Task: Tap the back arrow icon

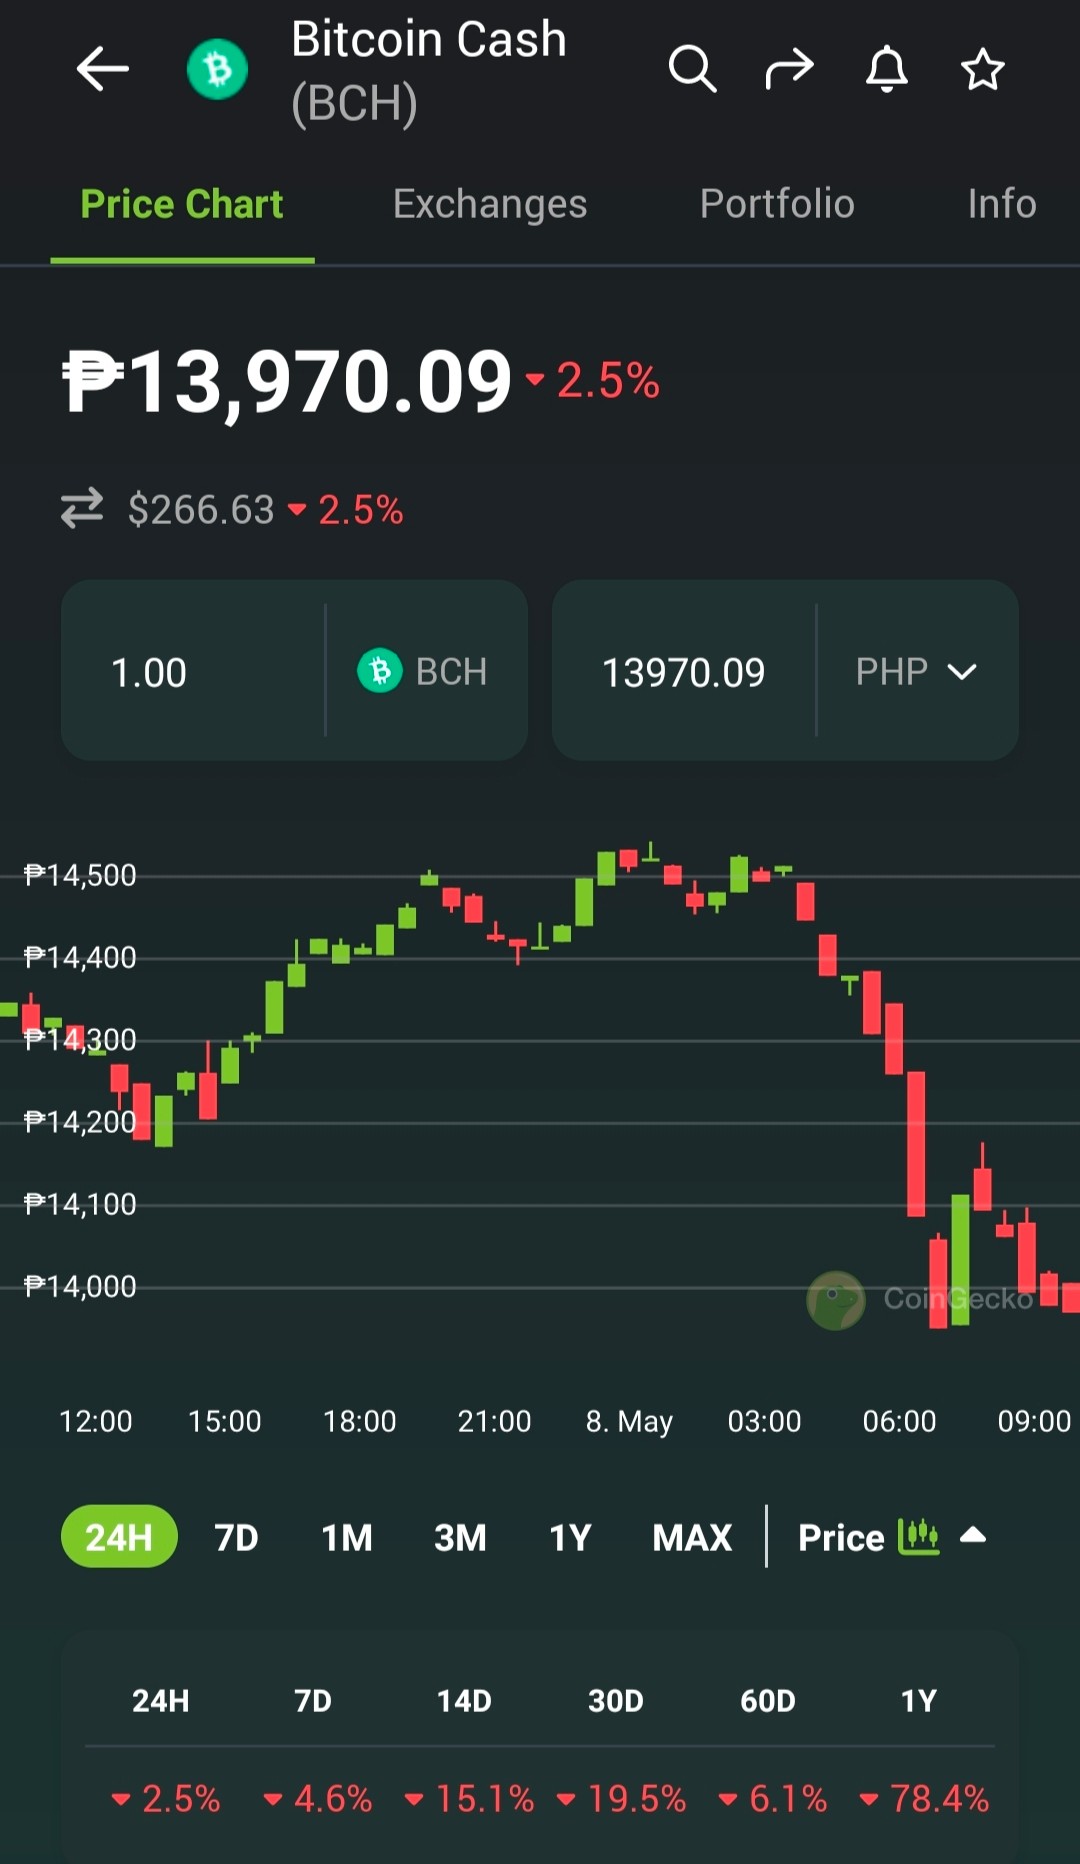Action: pyautogui.click(x=103, y=69)
